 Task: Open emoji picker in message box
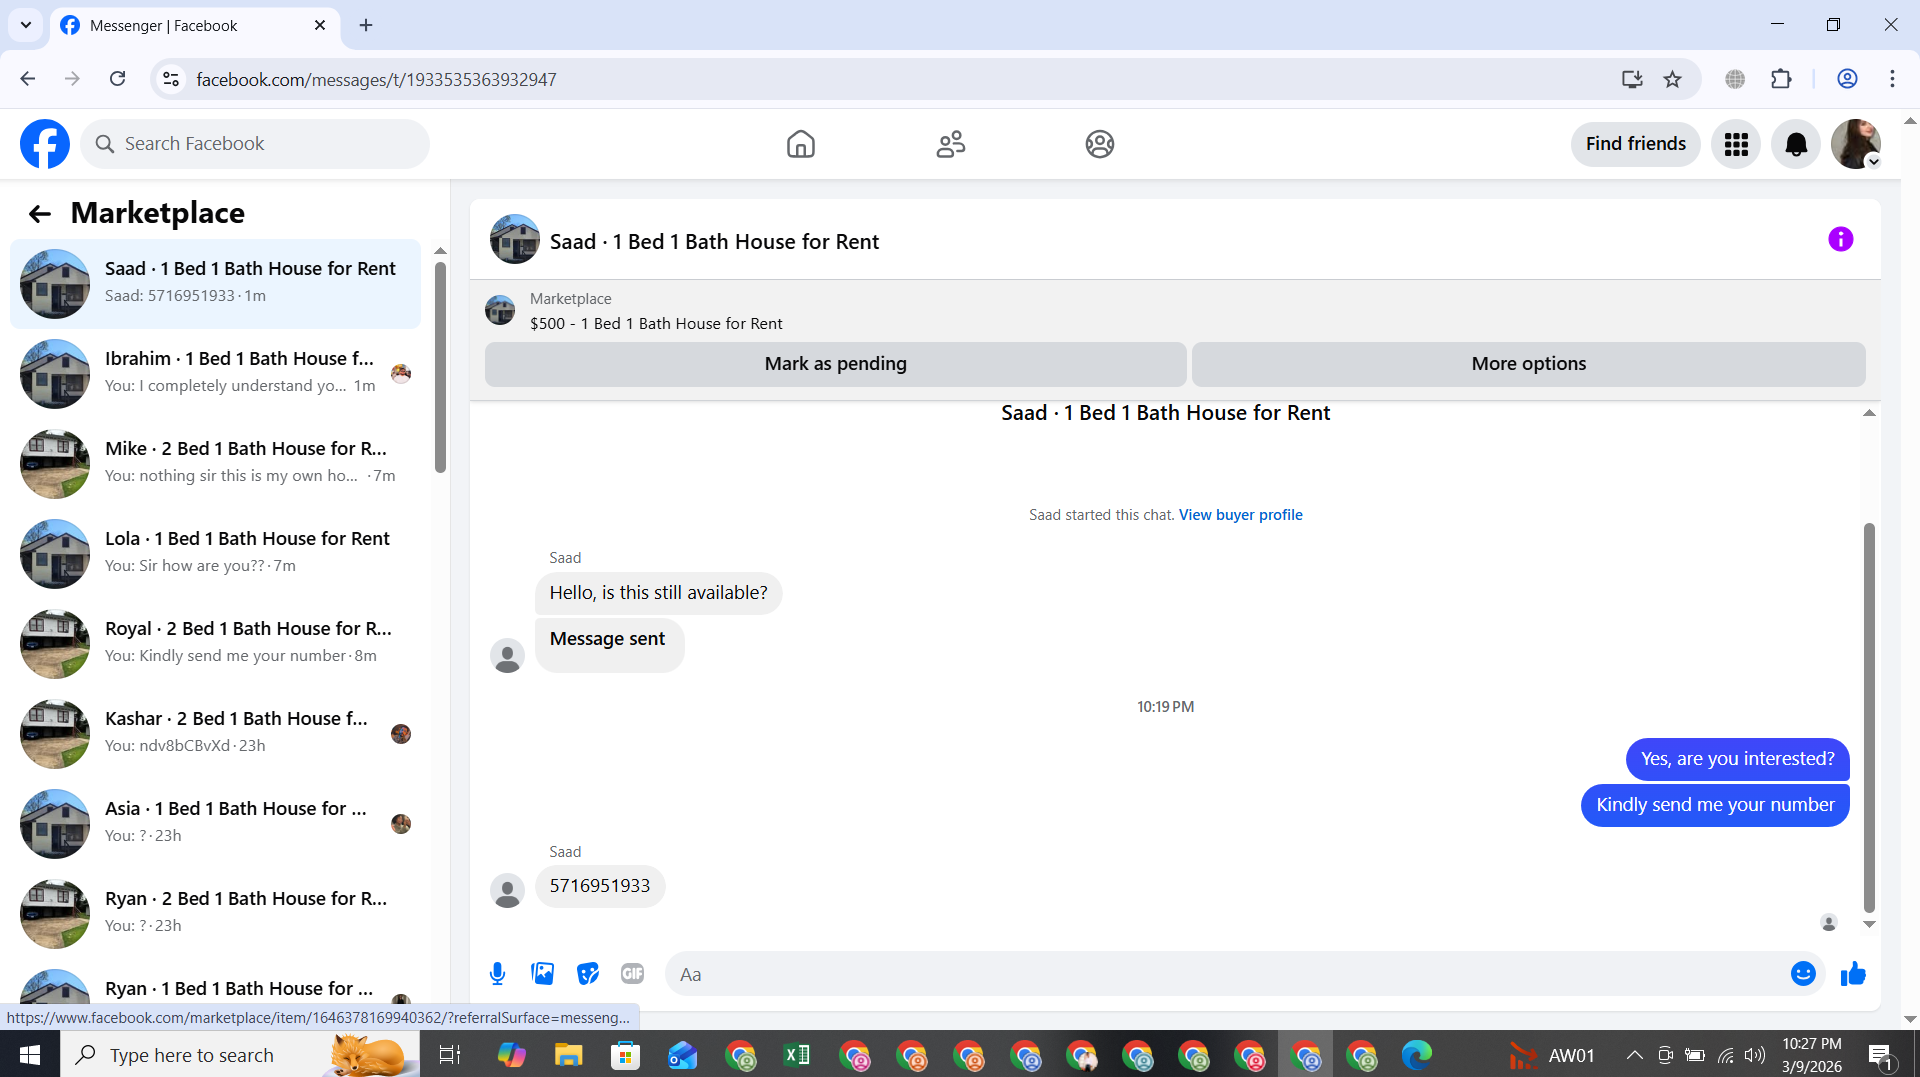(1803, 974)
